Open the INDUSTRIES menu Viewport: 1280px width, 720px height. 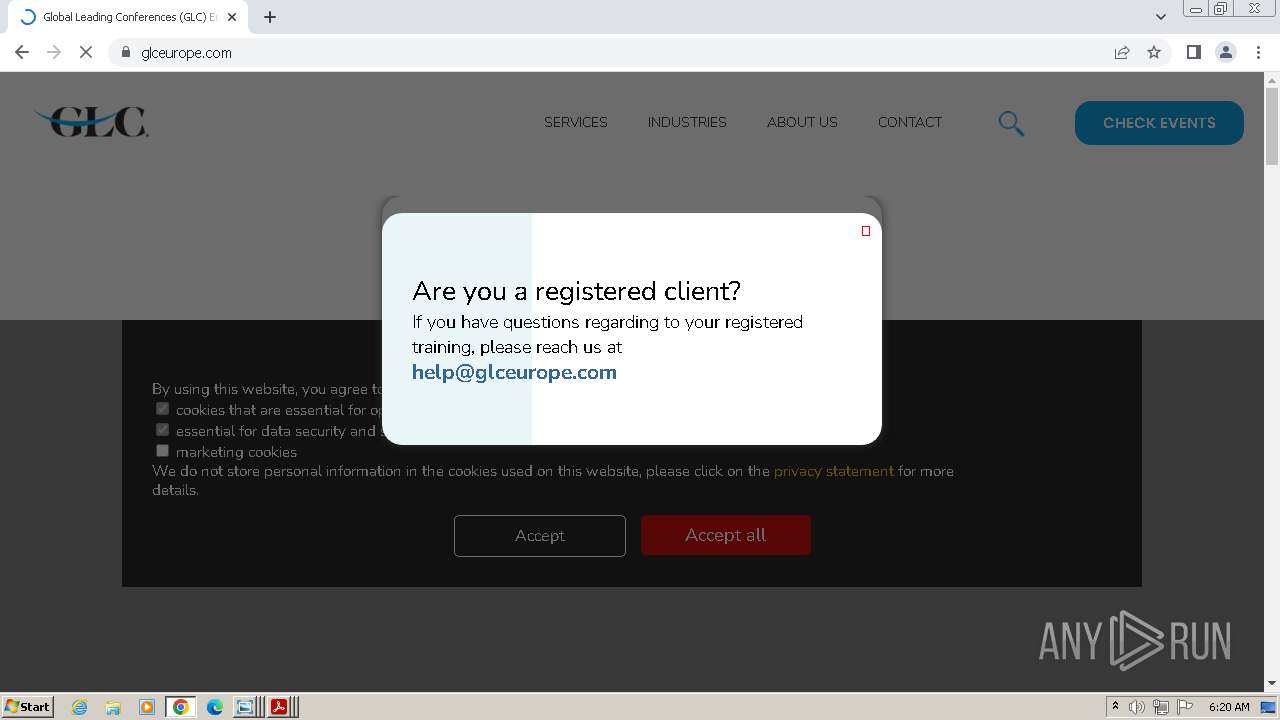tap(687, 122)
